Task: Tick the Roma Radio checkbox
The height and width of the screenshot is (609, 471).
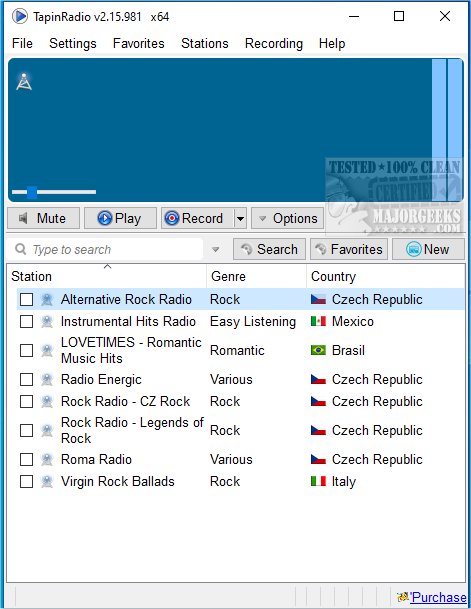Action: point(26,459)
